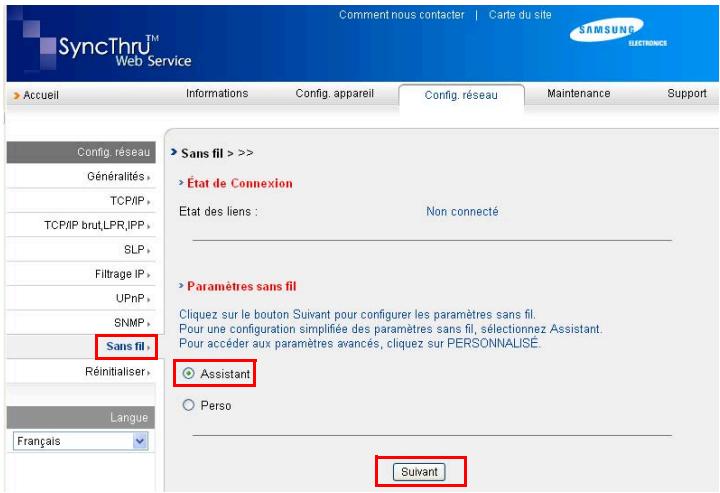Click the Non connecté status text

(x=462, y=212)
